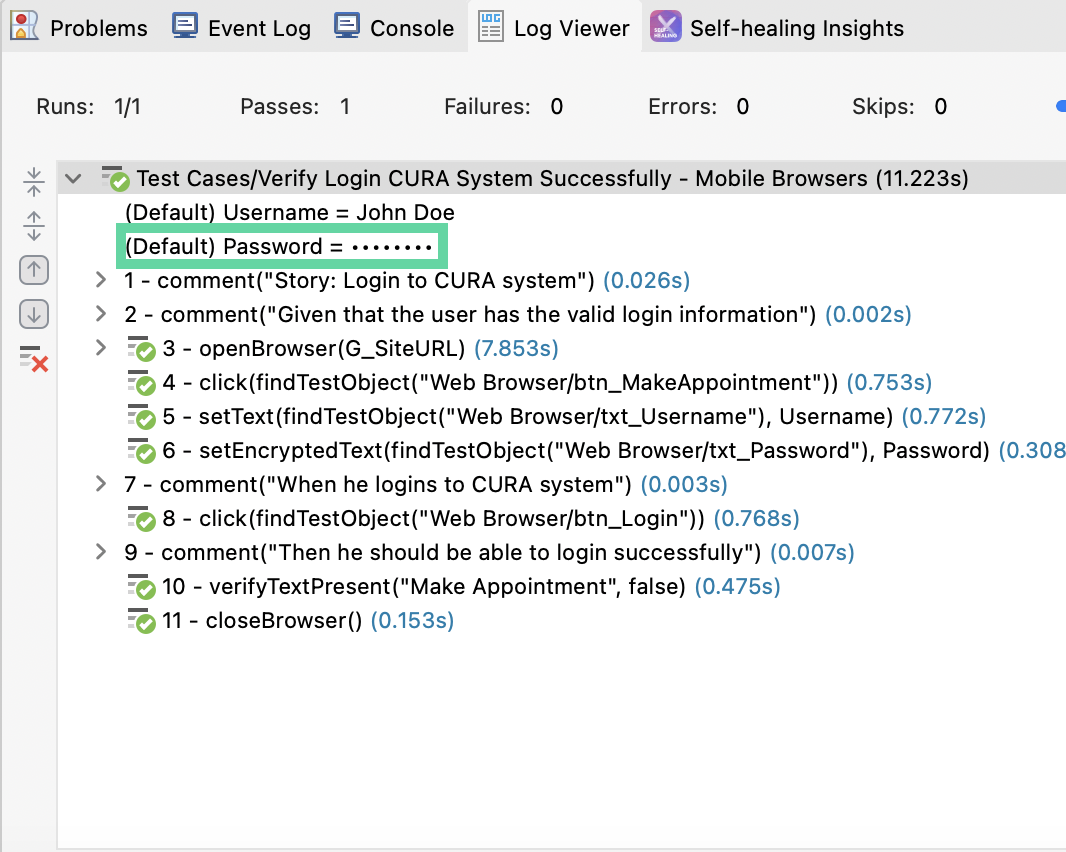Select the Default Password row
The image size is (1066, 852).
pos(279,246)
